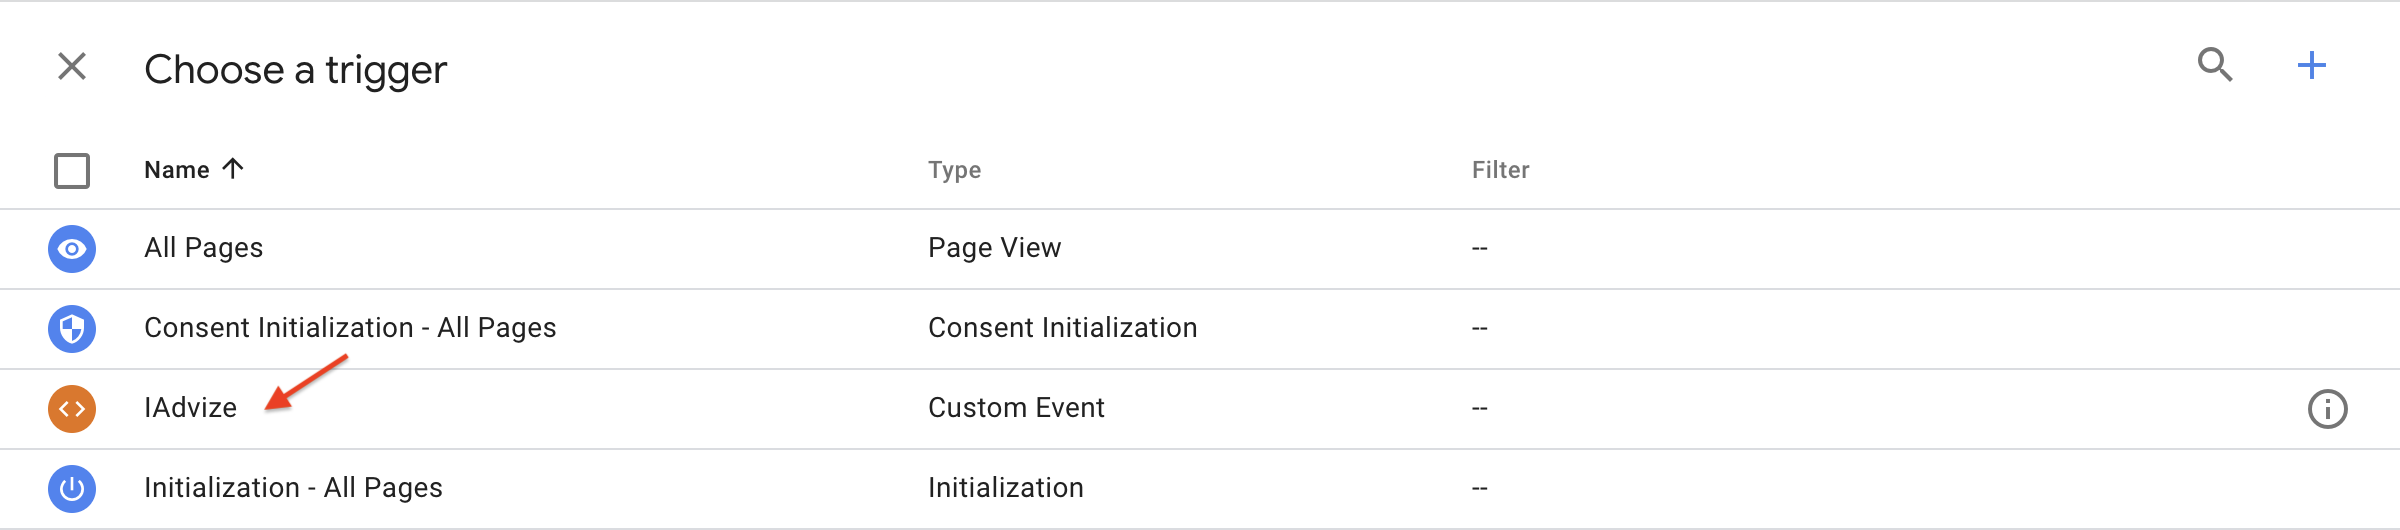Image resolution: width=2400 pixels, height=530 pixels.
Task: Click the ascending sort arrow next to Name
Action: coord(233,169)
